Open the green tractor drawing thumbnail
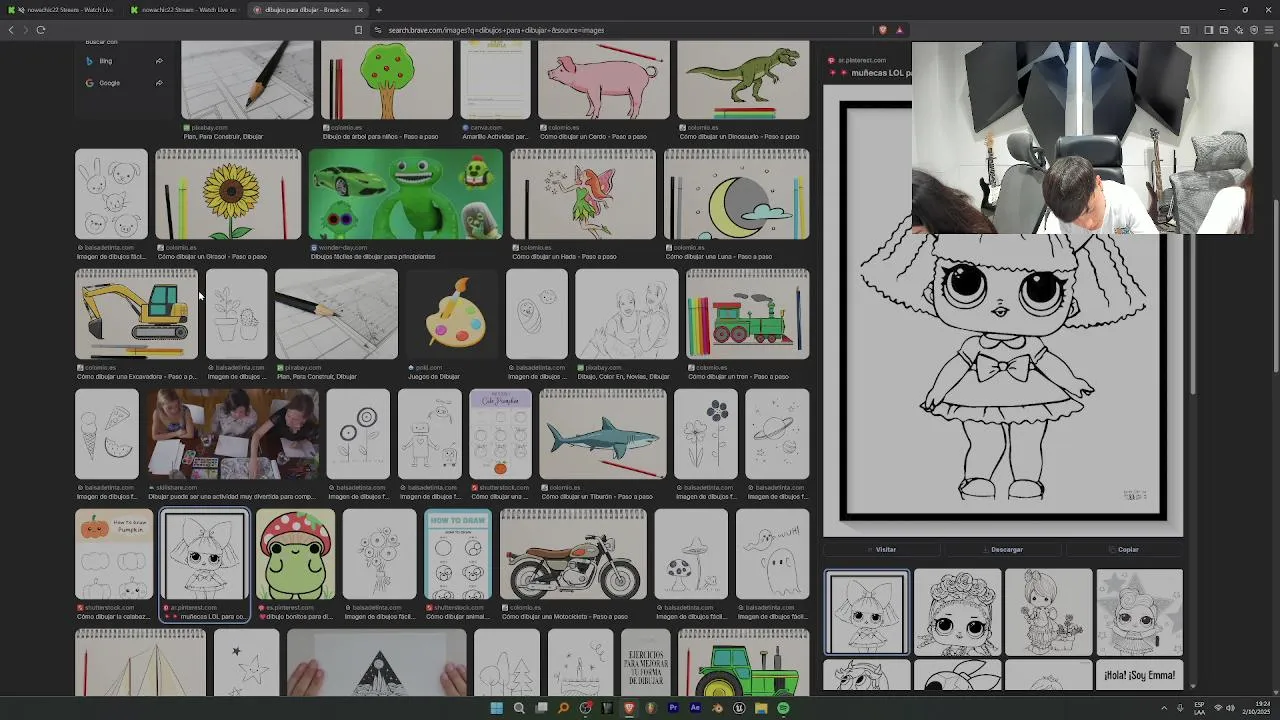The height and width of the screenshot is (720, 1280). (x=743, y=662)
